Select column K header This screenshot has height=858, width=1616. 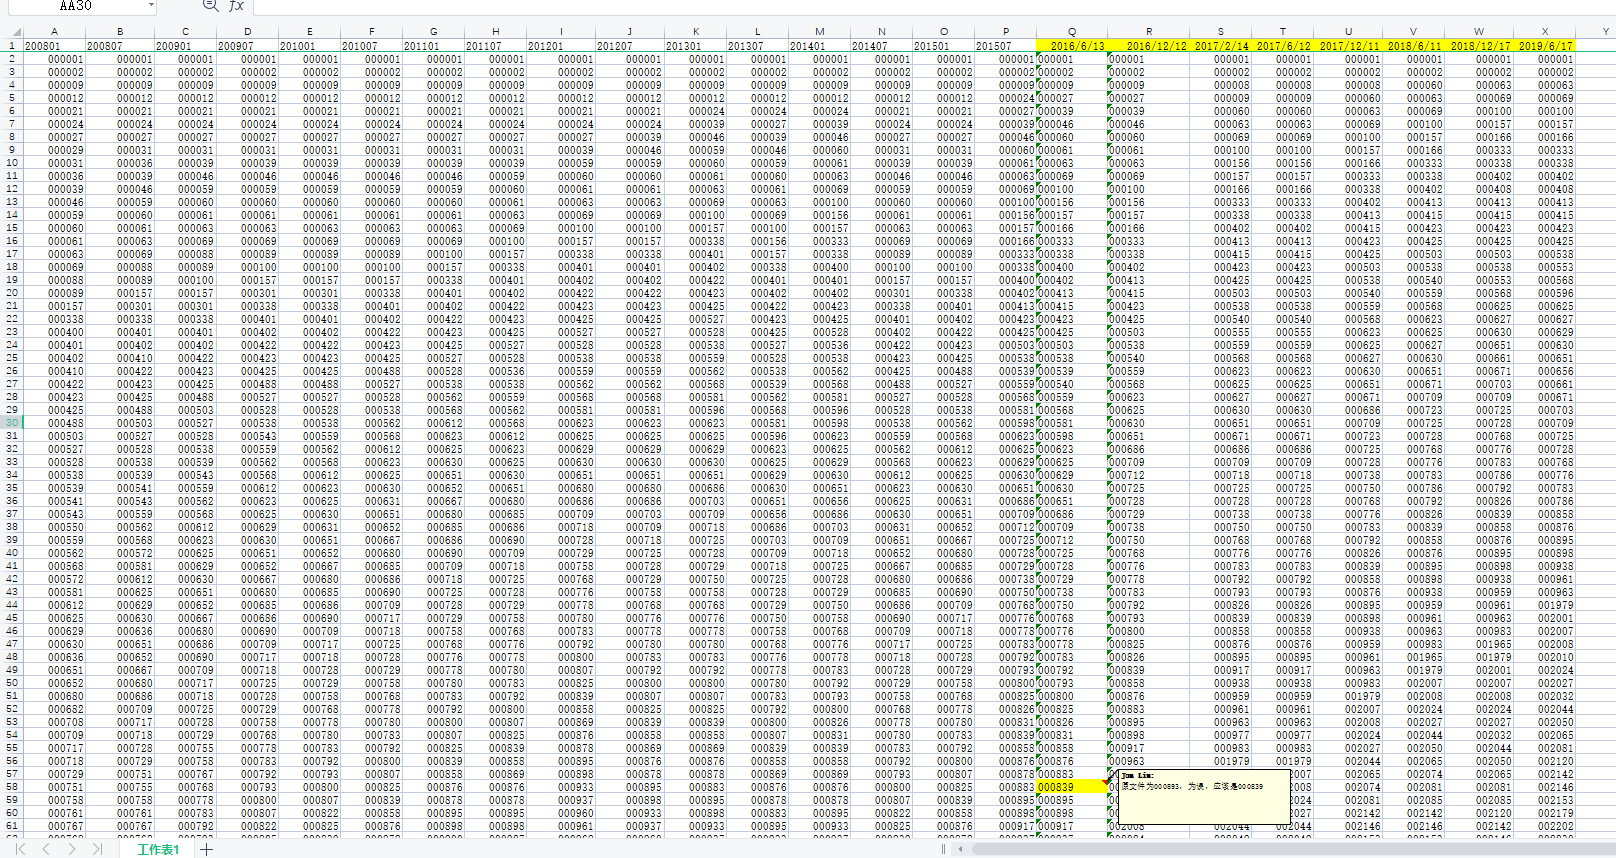point(695,32)
